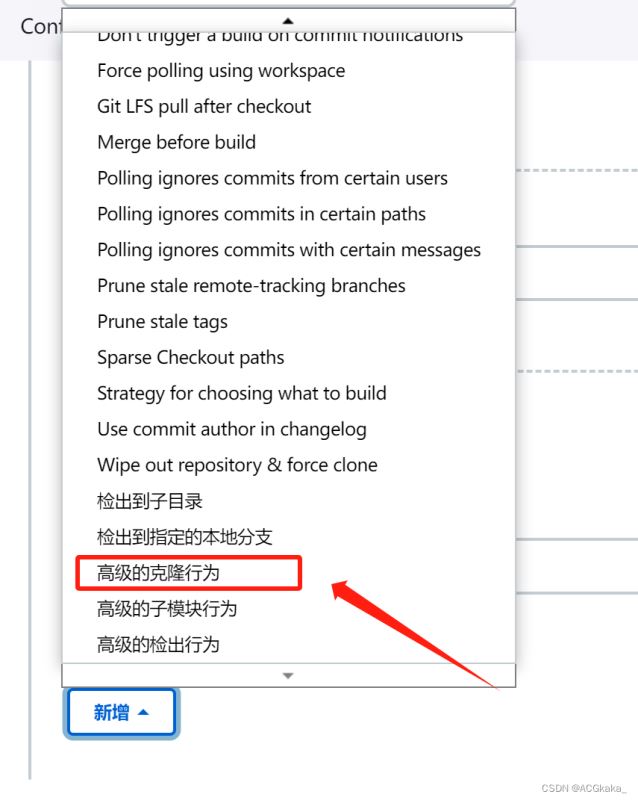Select Force polling using workspace

coord(288,70)
